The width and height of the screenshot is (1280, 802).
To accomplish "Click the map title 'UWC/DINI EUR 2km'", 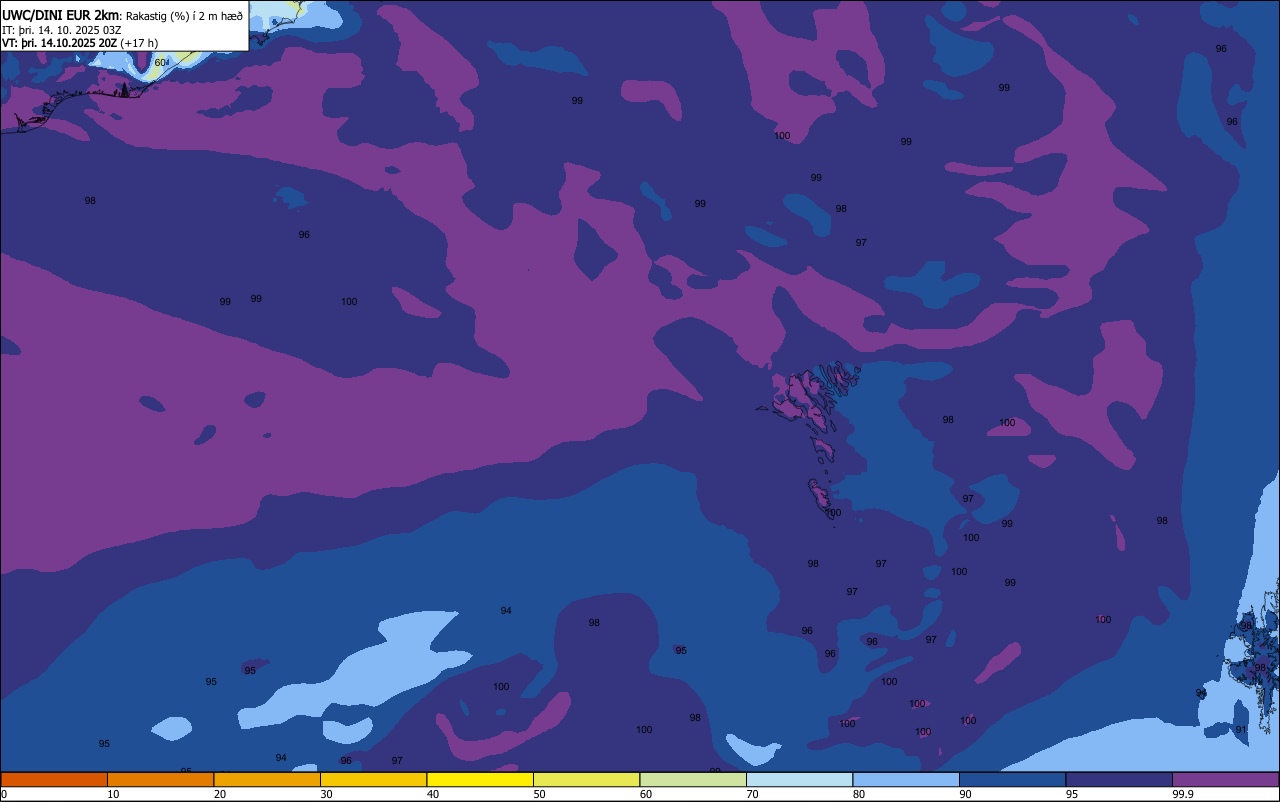I will coord(60,15).
